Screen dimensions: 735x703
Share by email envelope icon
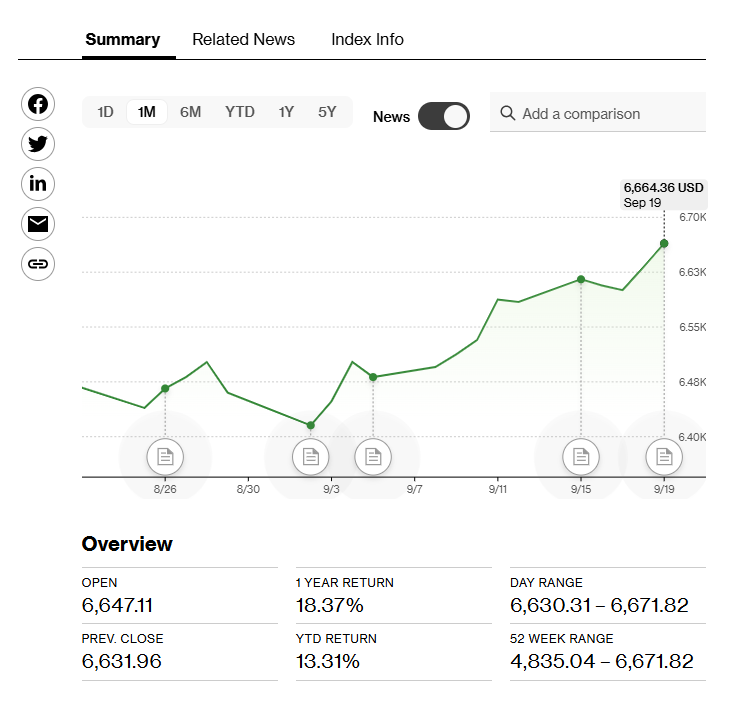coord(38,224)
